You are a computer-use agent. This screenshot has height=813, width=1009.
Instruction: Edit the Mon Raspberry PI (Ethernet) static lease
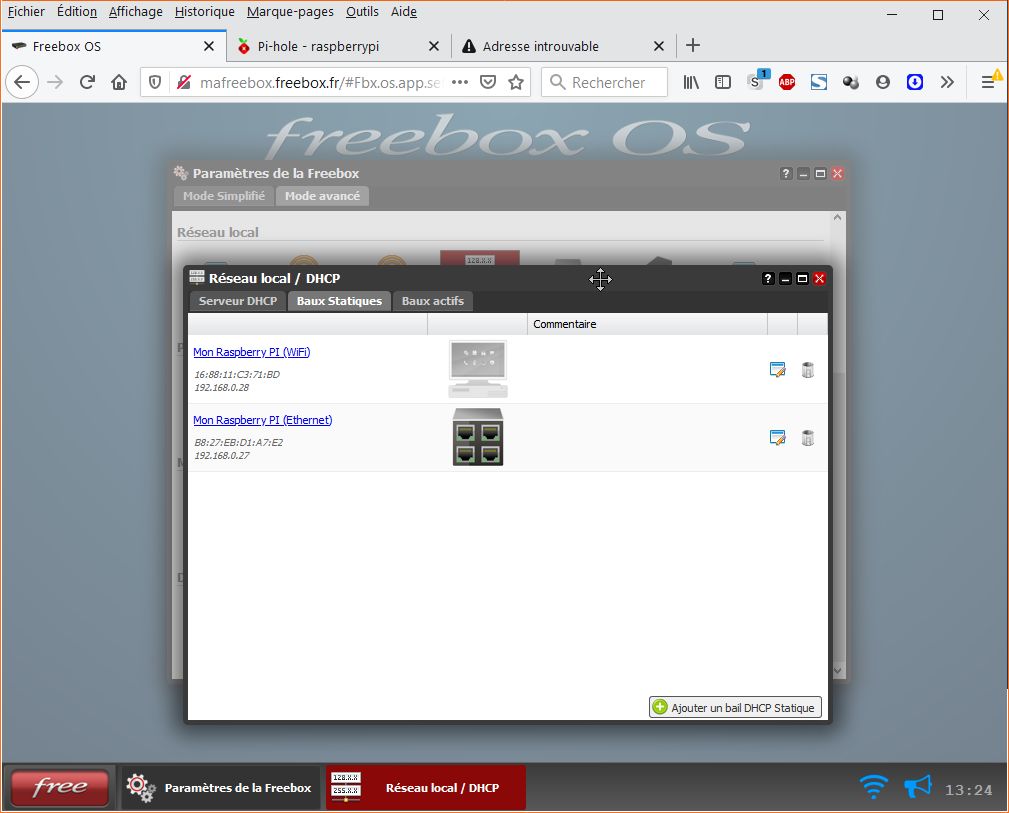tap(777, 438)
